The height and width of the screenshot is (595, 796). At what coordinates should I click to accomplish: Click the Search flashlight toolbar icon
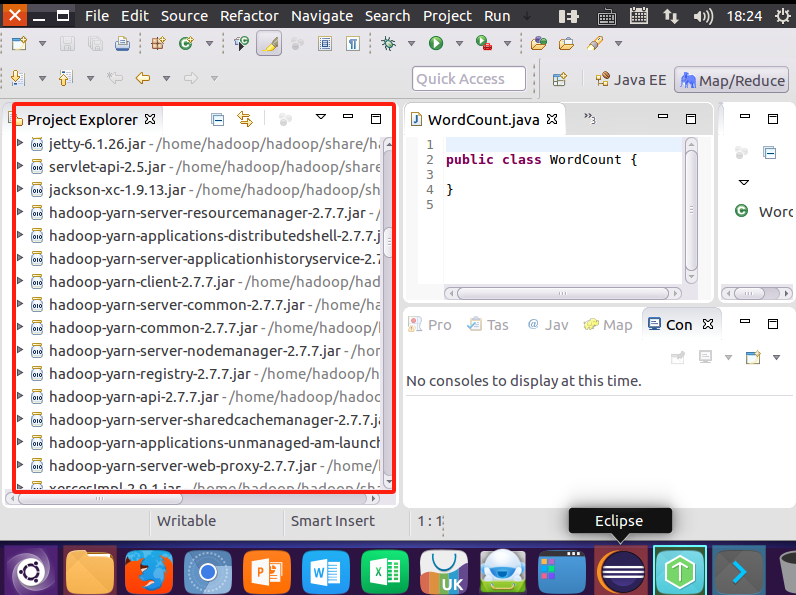tap(595, 44)
